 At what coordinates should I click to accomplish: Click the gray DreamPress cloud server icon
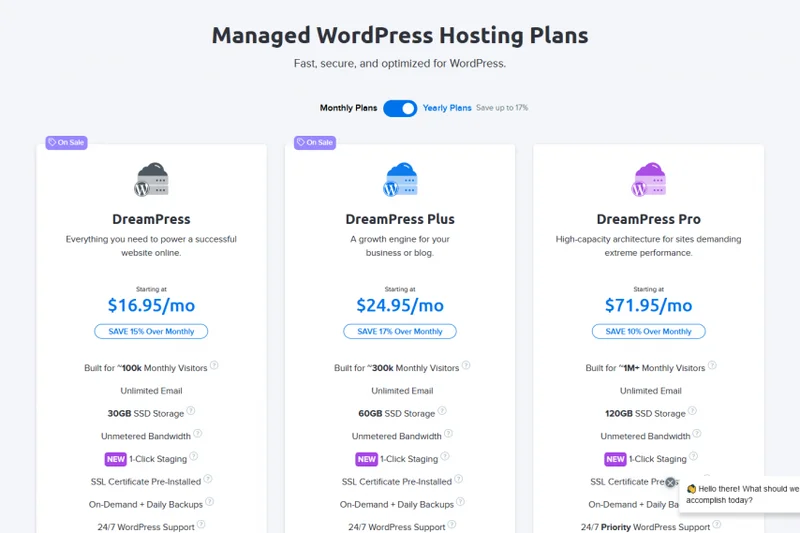point(151,180)
